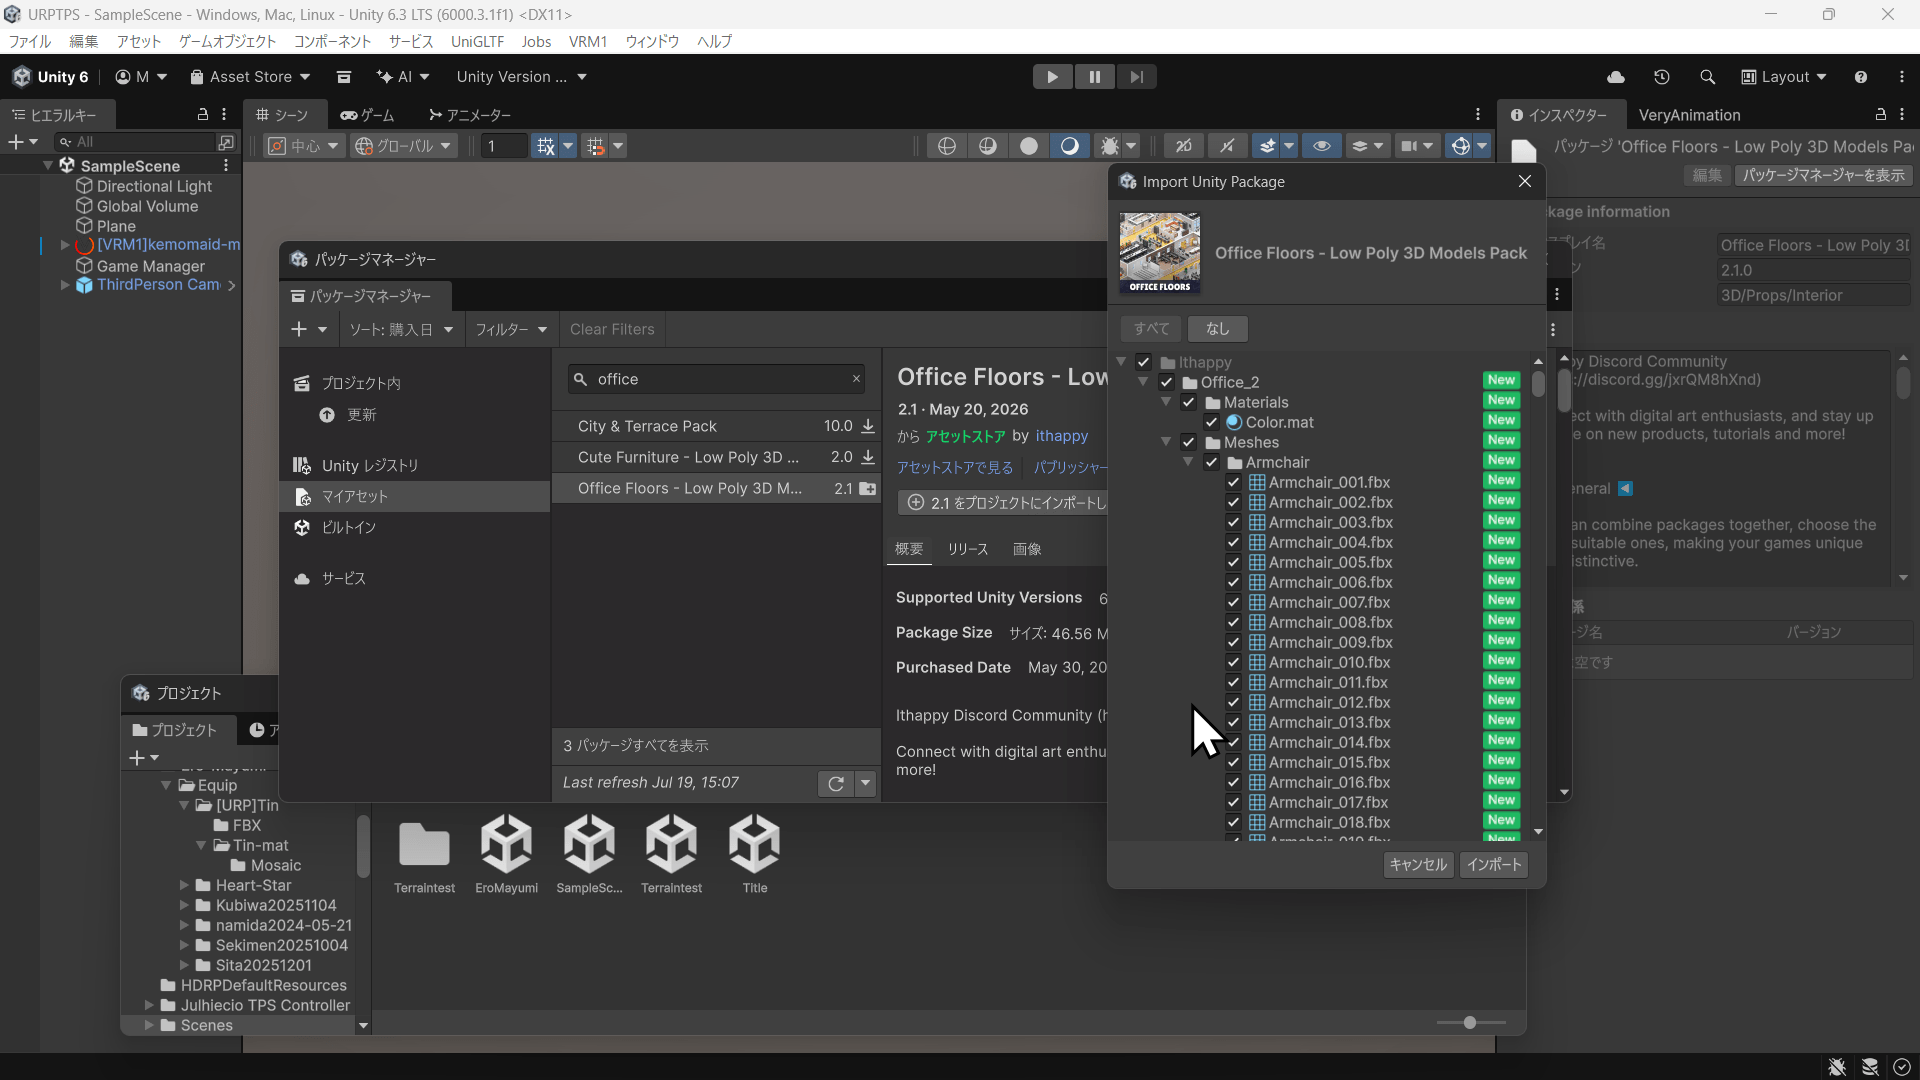Uncheck the Ithappy root folder checkbox
The height and width of the screenshot is (1080, 1920).
(1144, 362)
